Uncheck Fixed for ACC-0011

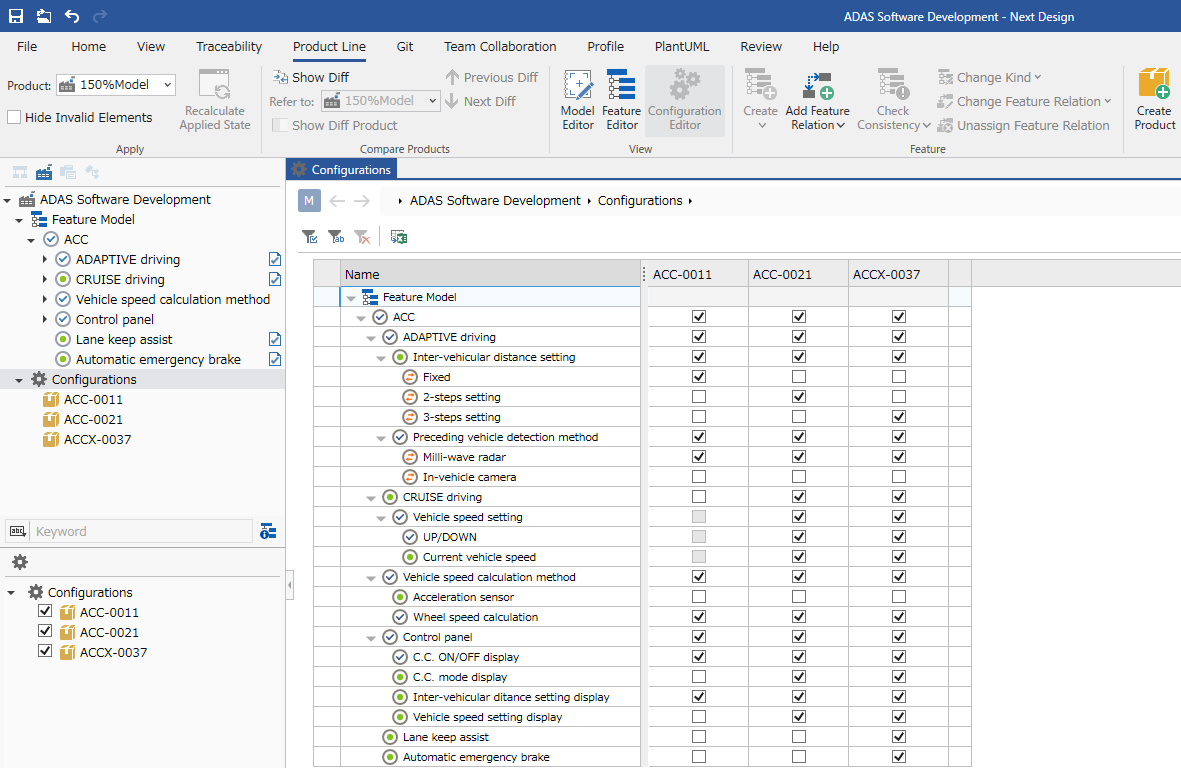[699, 376]
